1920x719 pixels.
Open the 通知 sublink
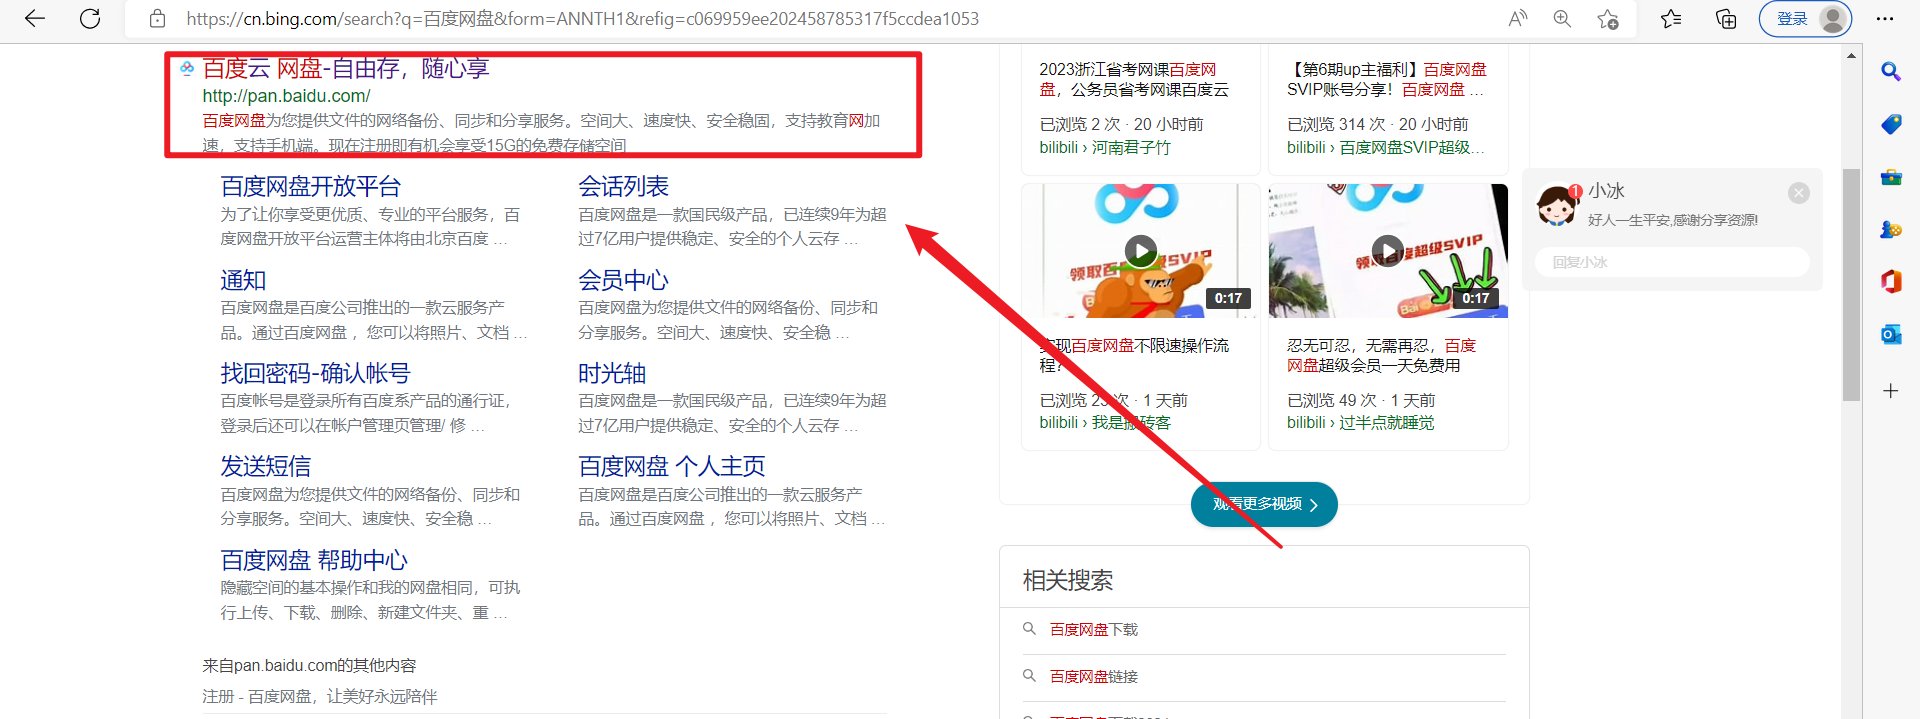click(243, 280)
